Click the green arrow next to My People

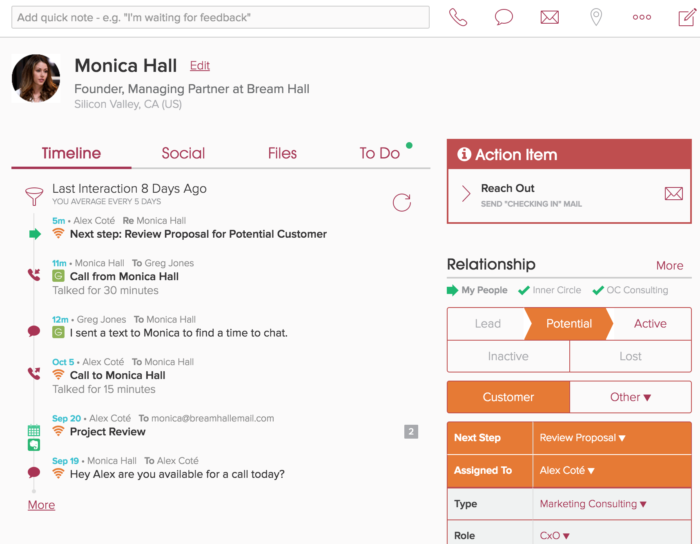coord(452,290)
